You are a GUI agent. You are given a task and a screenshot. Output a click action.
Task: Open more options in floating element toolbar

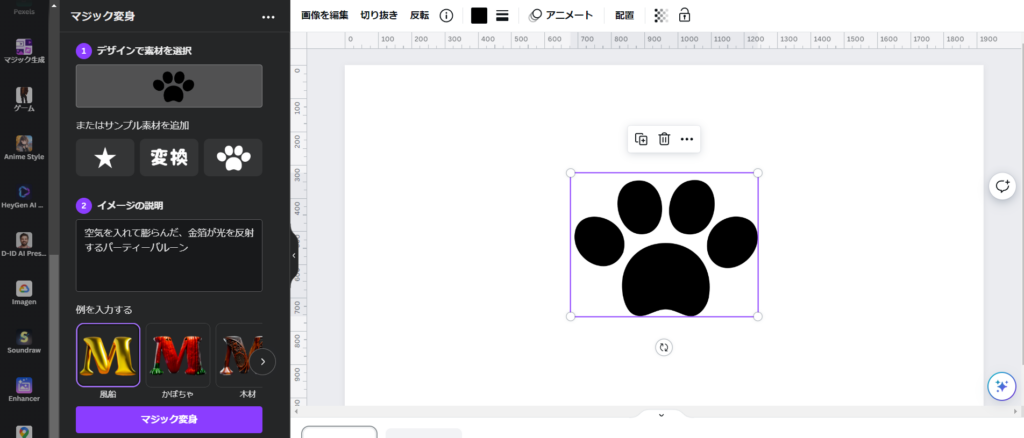coord(687,139)
